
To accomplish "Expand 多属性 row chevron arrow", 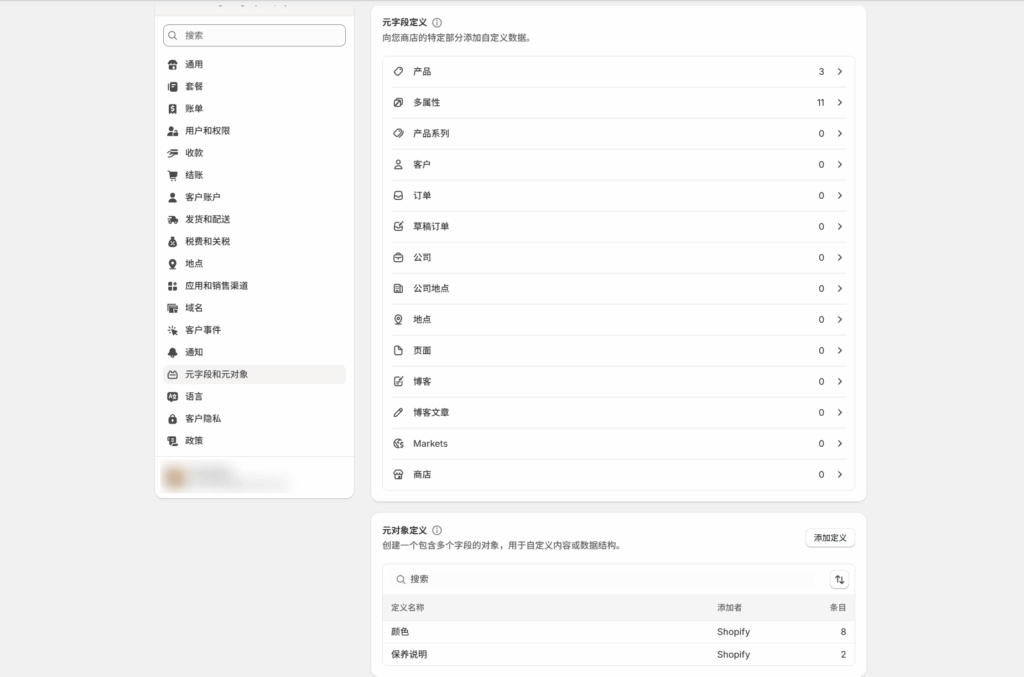I will (839, 103).
